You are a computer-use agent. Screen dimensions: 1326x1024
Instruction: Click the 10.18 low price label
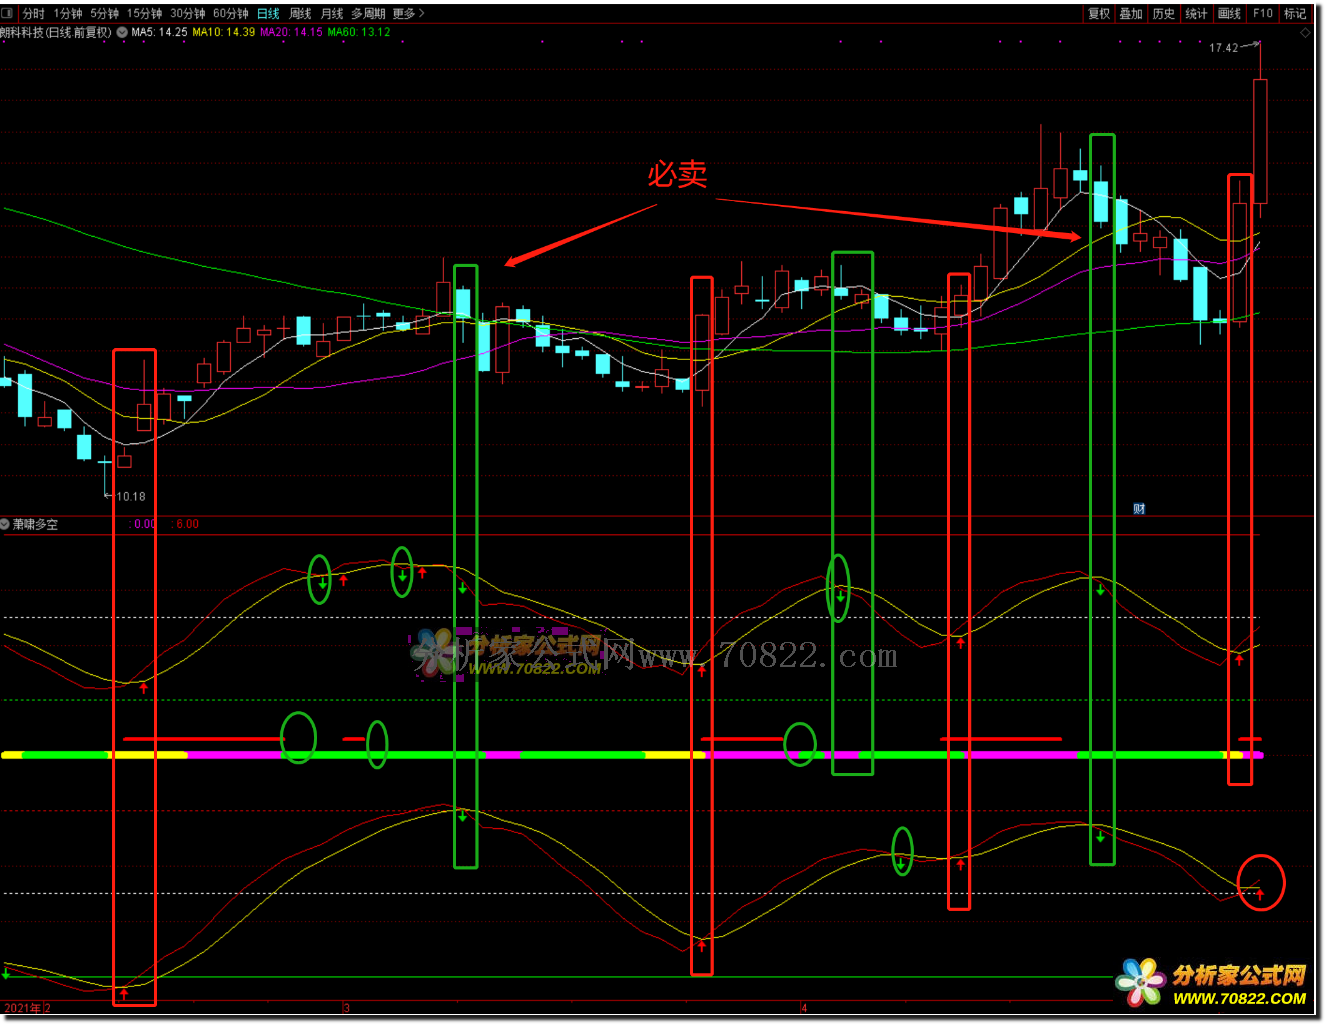pyautogui.click(x=131, y=497)
